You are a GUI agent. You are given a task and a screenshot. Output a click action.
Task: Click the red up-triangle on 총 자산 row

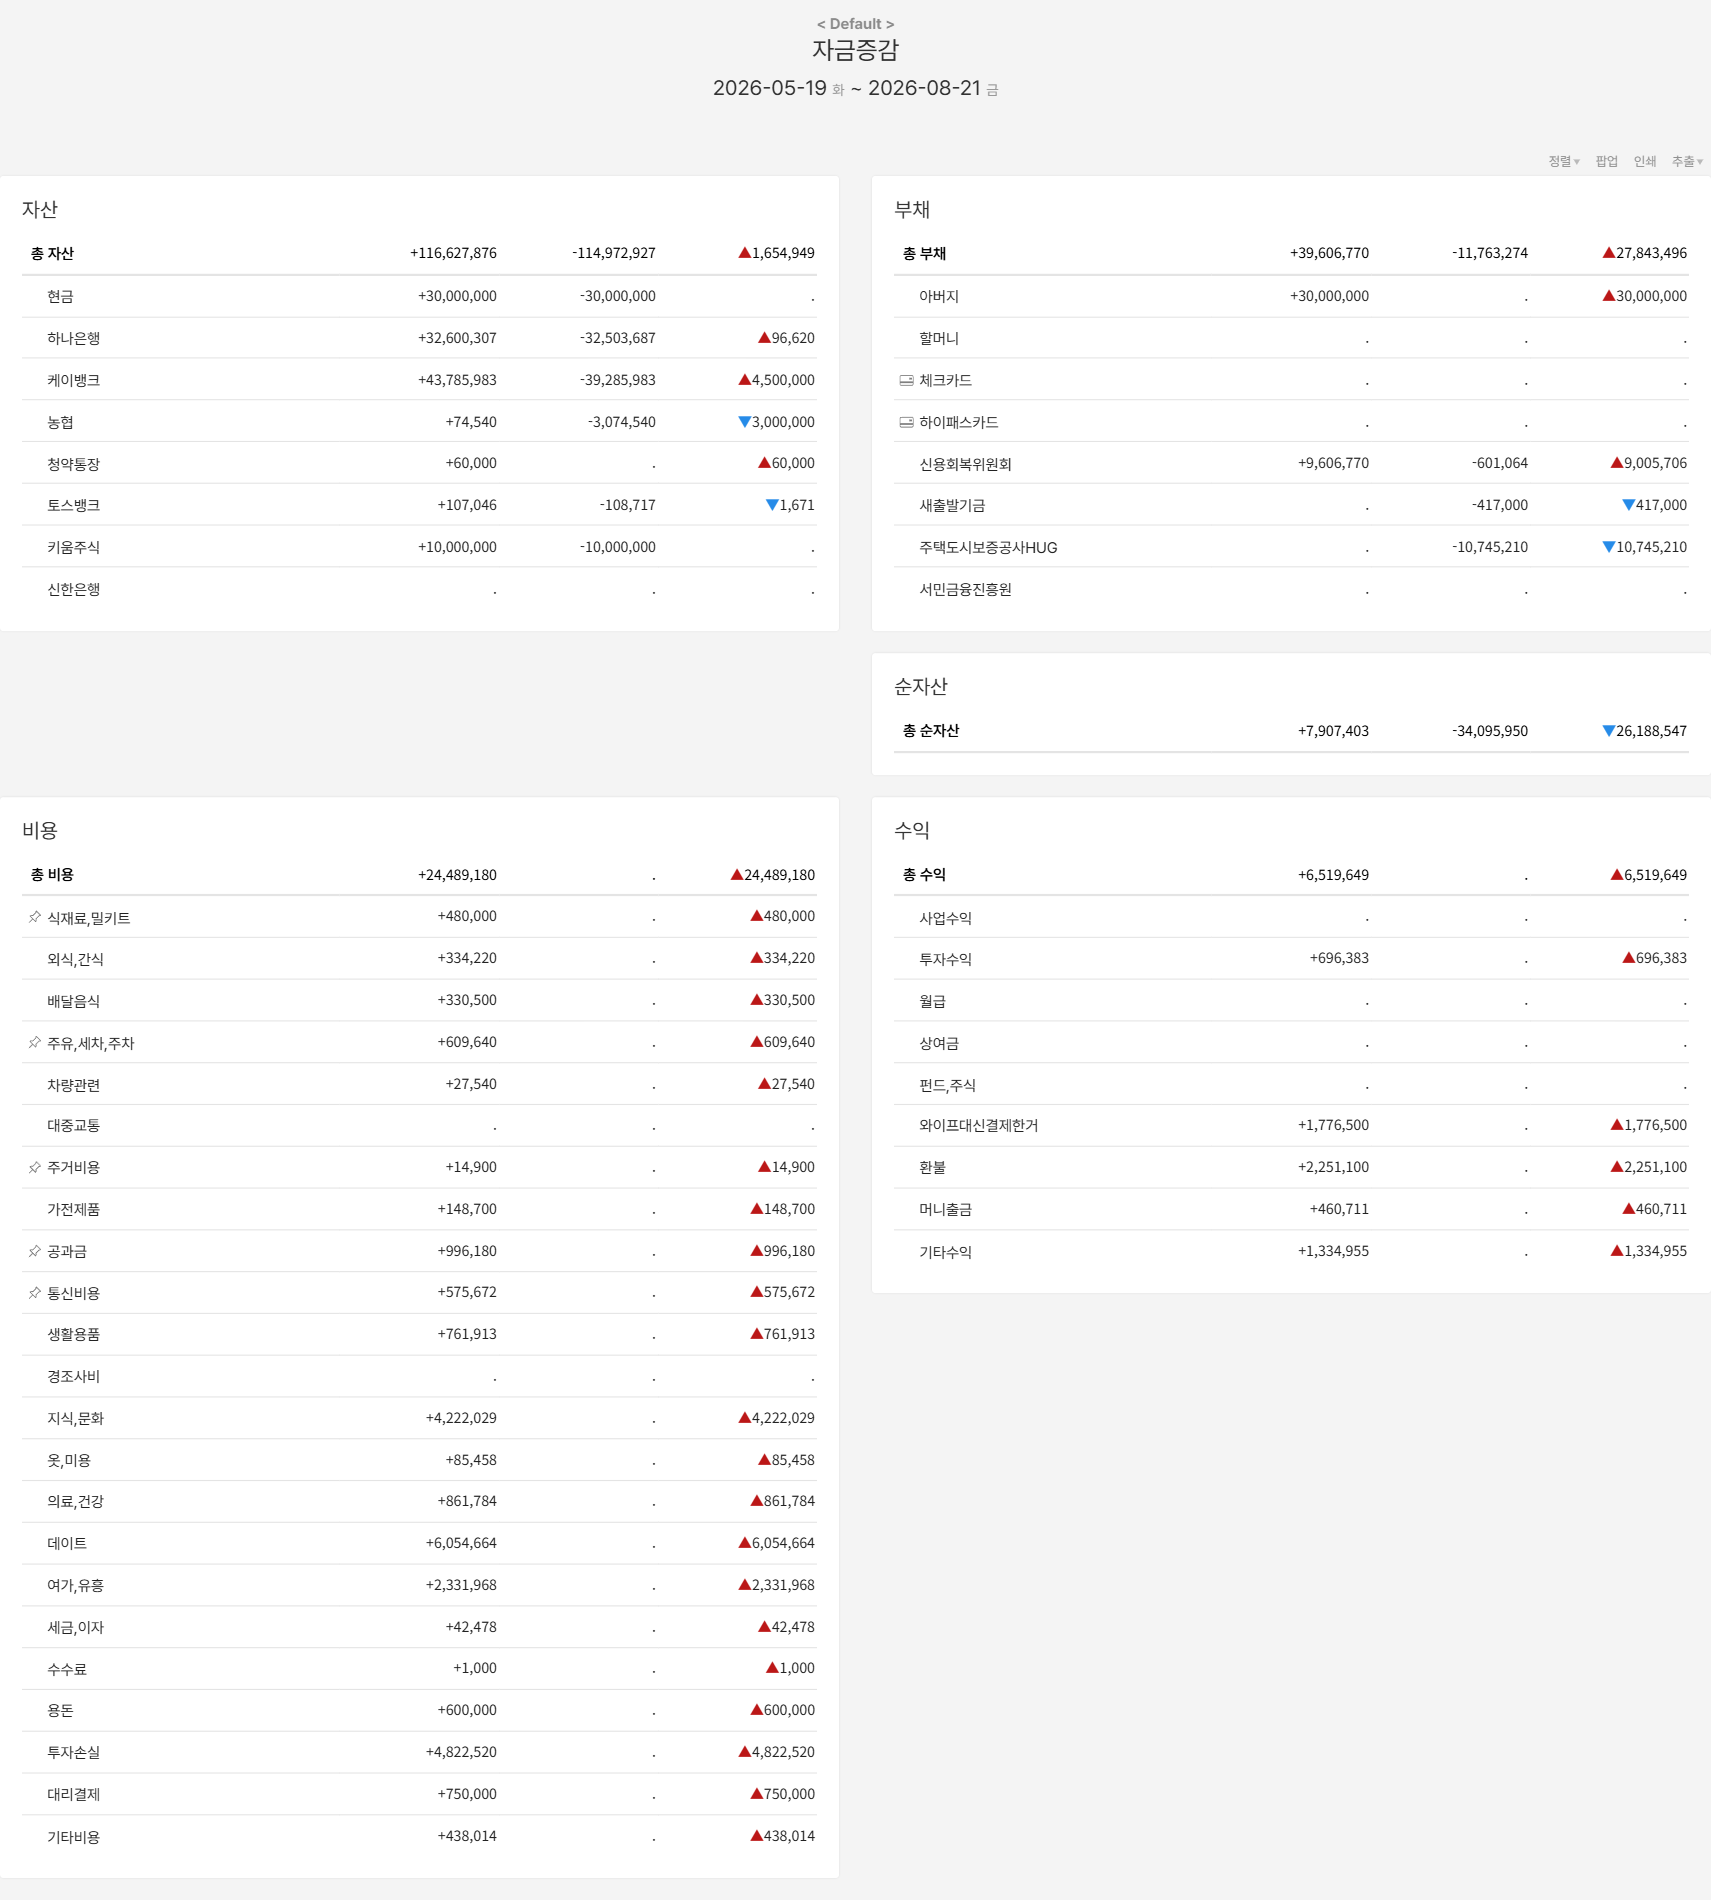point(744,253)
